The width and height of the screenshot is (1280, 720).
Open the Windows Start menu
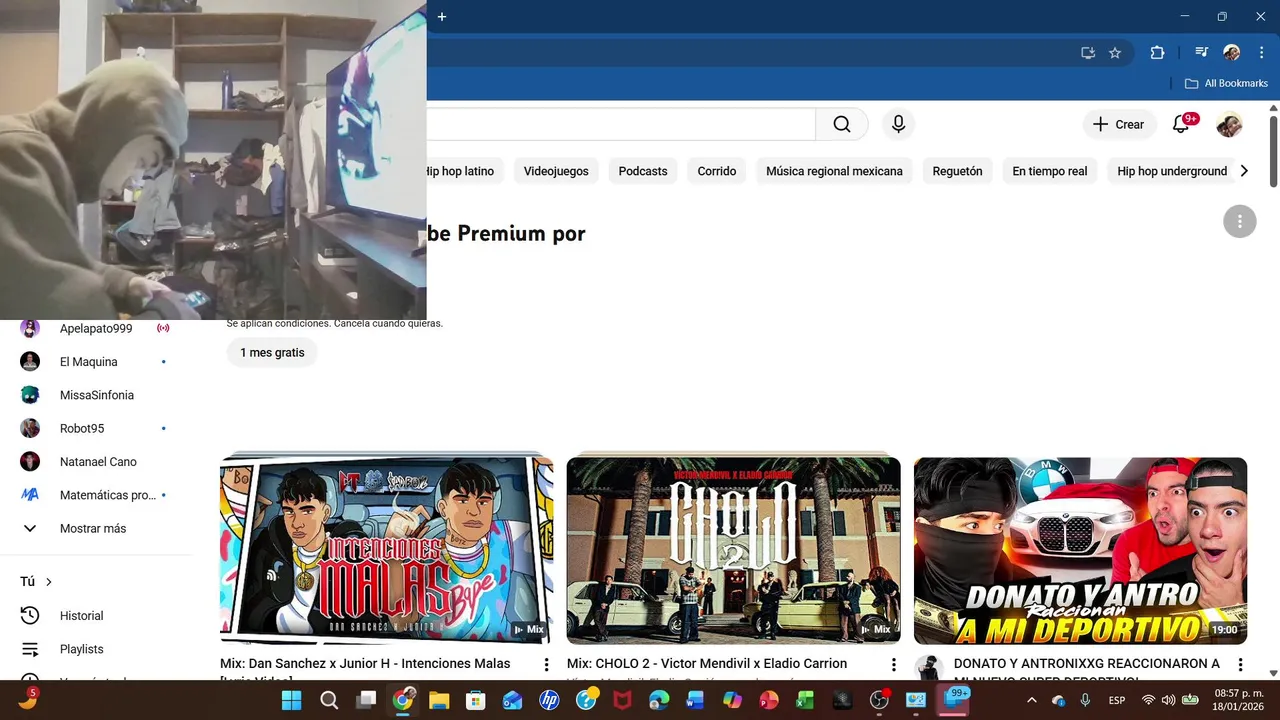(292, 700)
